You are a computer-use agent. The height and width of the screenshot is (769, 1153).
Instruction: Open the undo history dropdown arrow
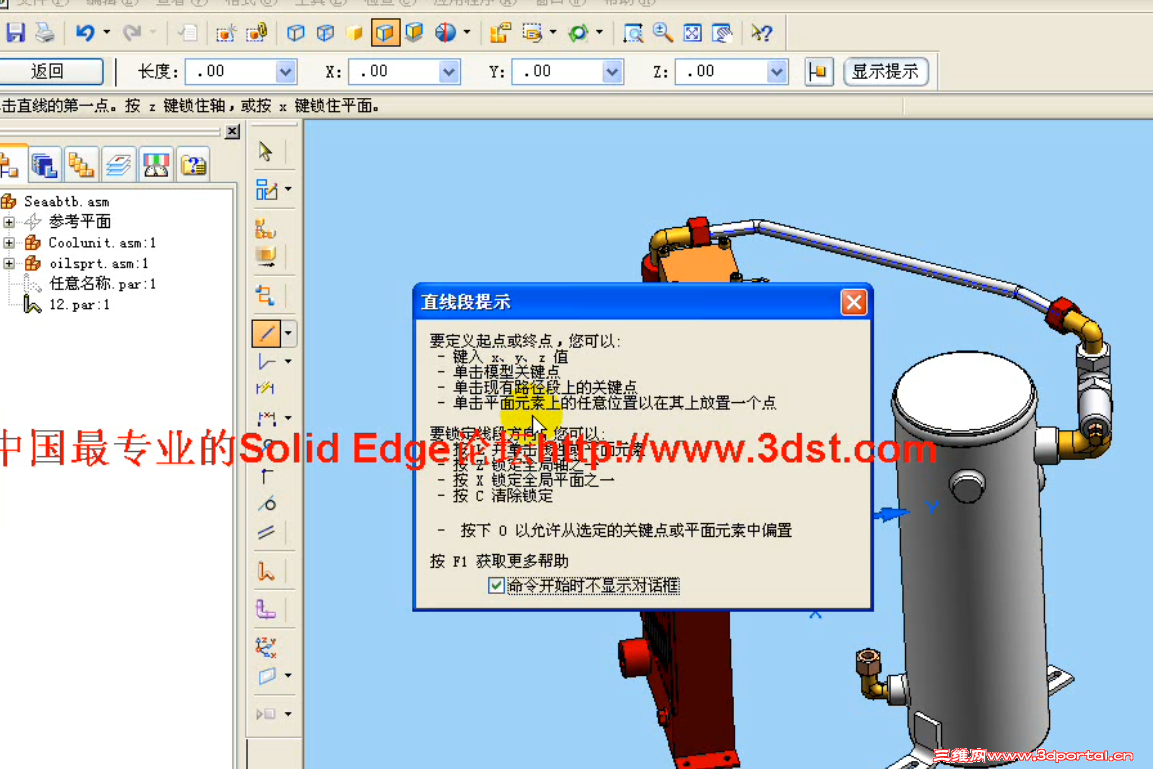pyautogui.click(x=107, y=32)
